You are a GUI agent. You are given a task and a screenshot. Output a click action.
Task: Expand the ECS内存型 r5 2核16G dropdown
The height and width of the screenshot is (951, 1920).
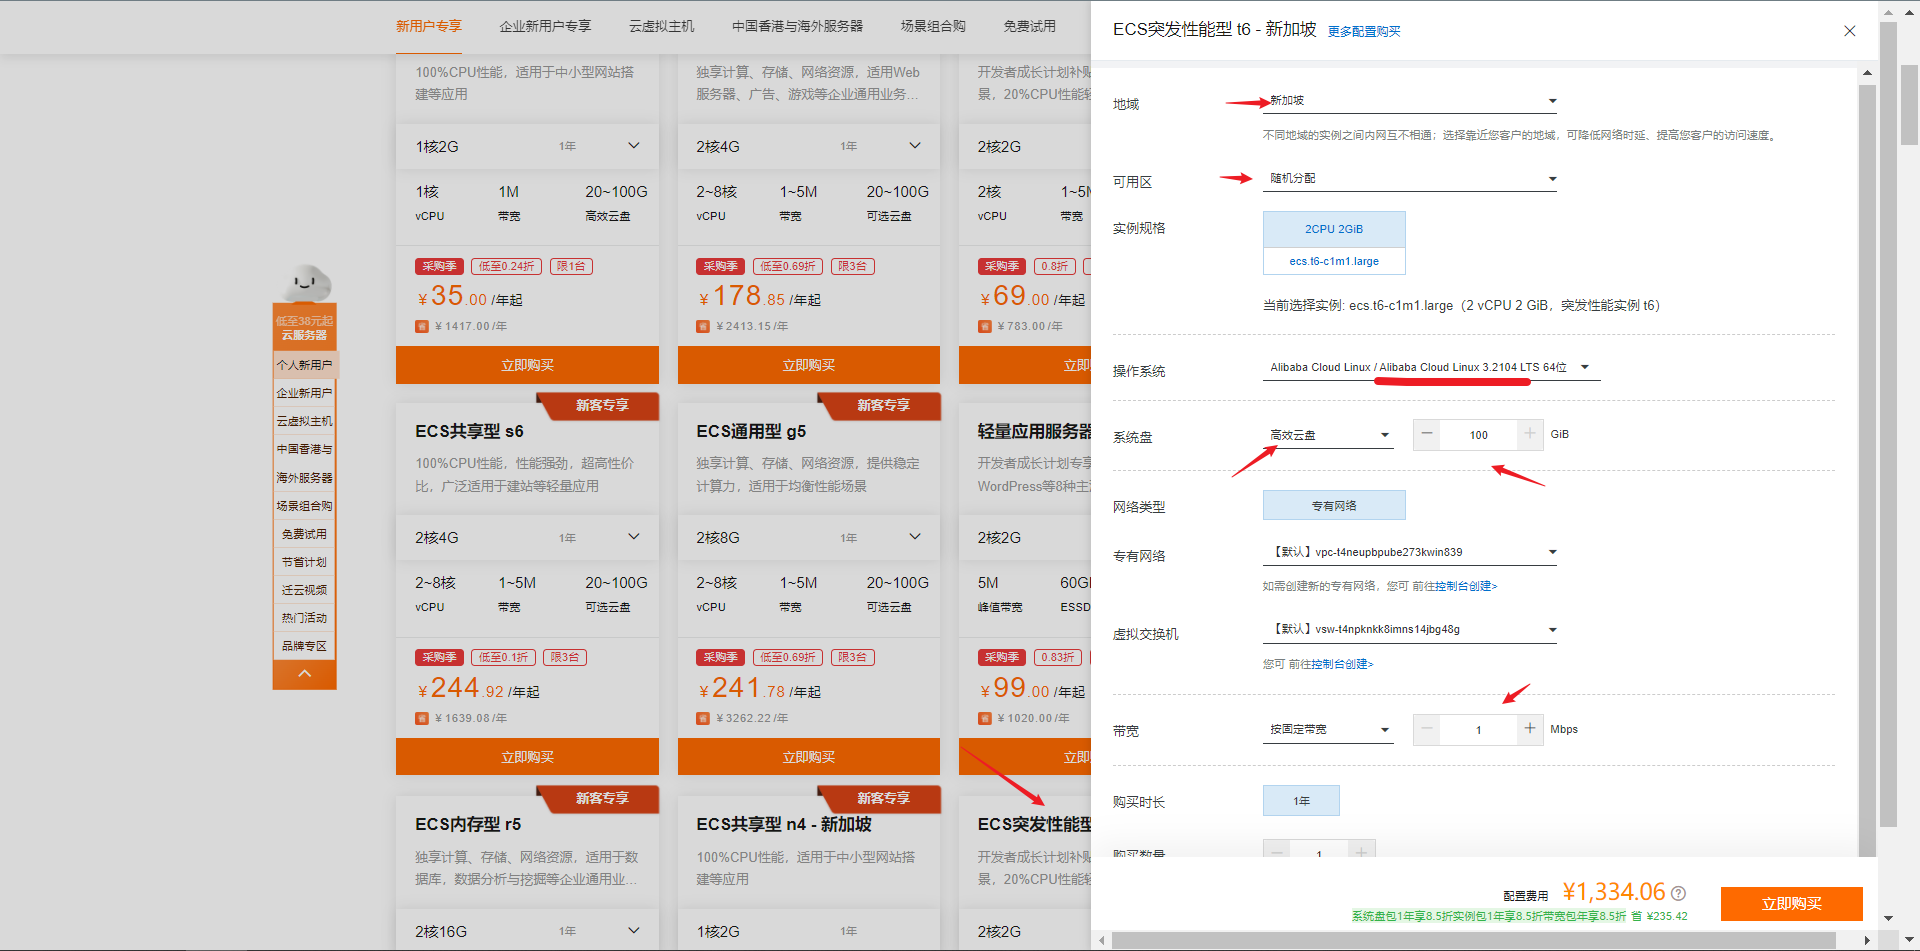pos(633,930)
